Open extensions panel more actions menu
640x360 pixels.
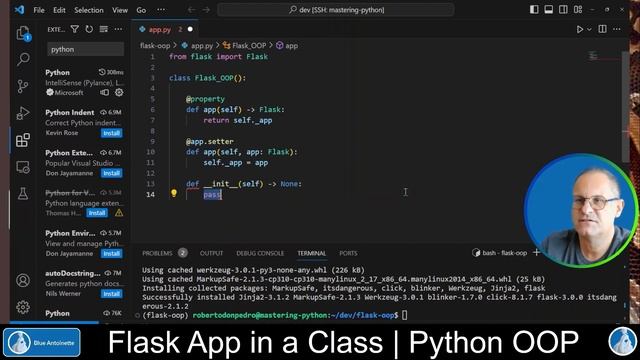pos(118,29)
